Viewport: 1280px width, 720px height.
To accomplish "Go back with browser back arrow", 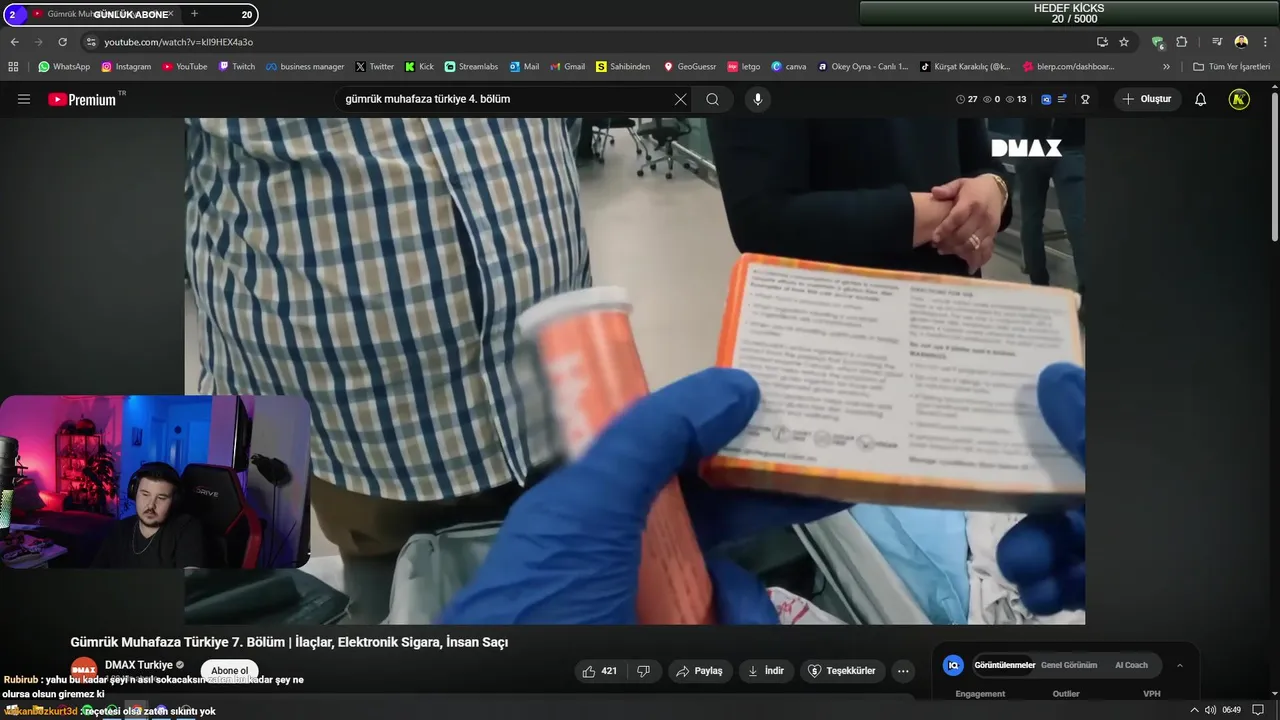I will coord(14,42).
